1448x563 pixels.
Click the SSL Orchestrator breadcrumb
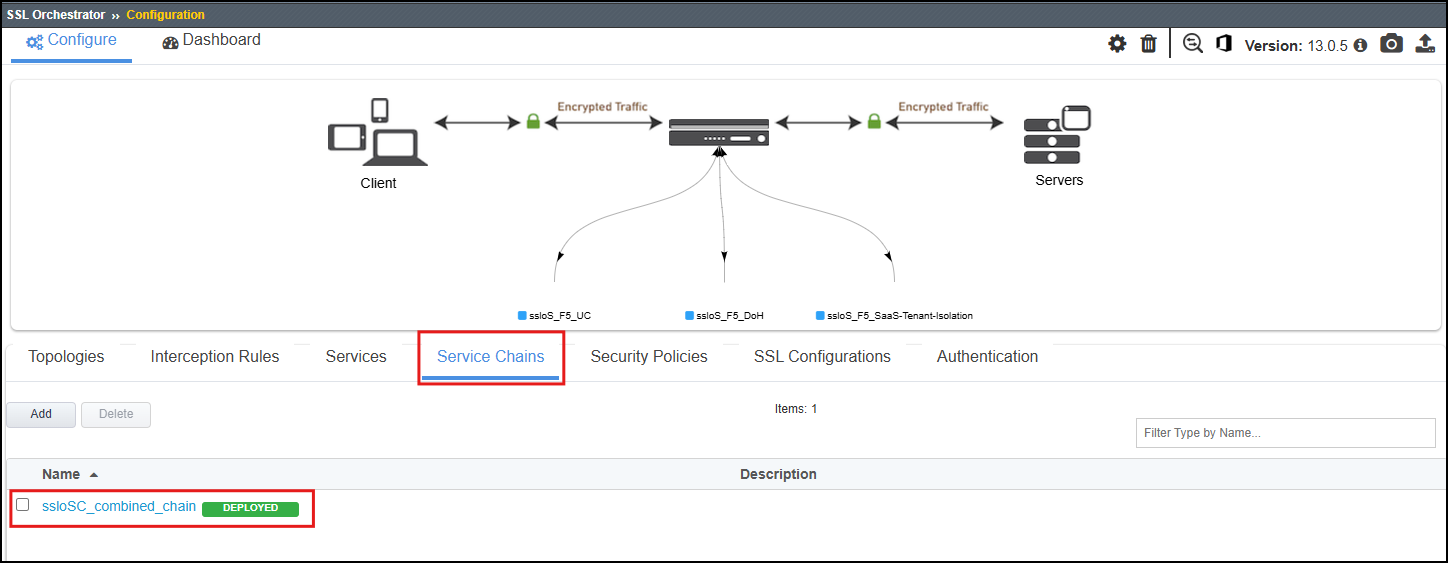[x=56, y=15]
